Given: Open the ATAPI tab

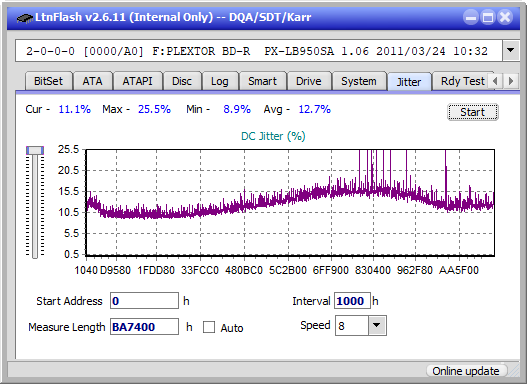Looking at the screenshot, I should (x=137, y=81).
